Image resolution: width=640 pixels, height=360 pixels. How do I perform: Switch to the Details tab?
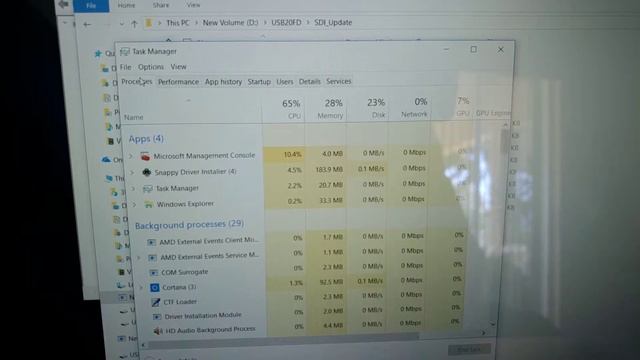pos(309,82)
